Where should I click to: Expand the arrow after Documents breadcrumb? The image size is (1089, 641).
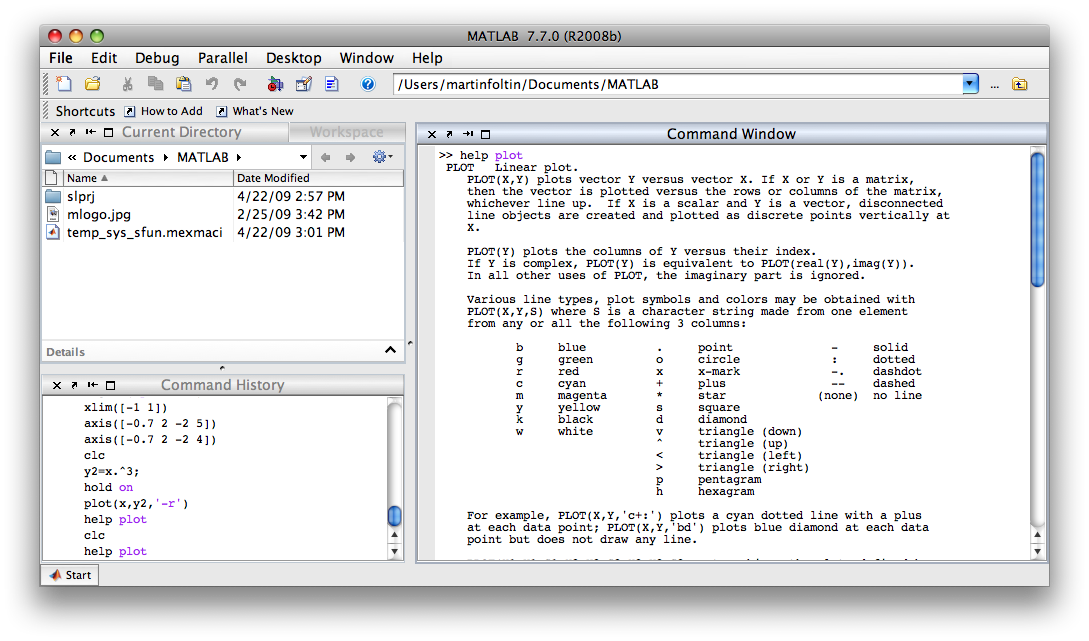point(165,158)
